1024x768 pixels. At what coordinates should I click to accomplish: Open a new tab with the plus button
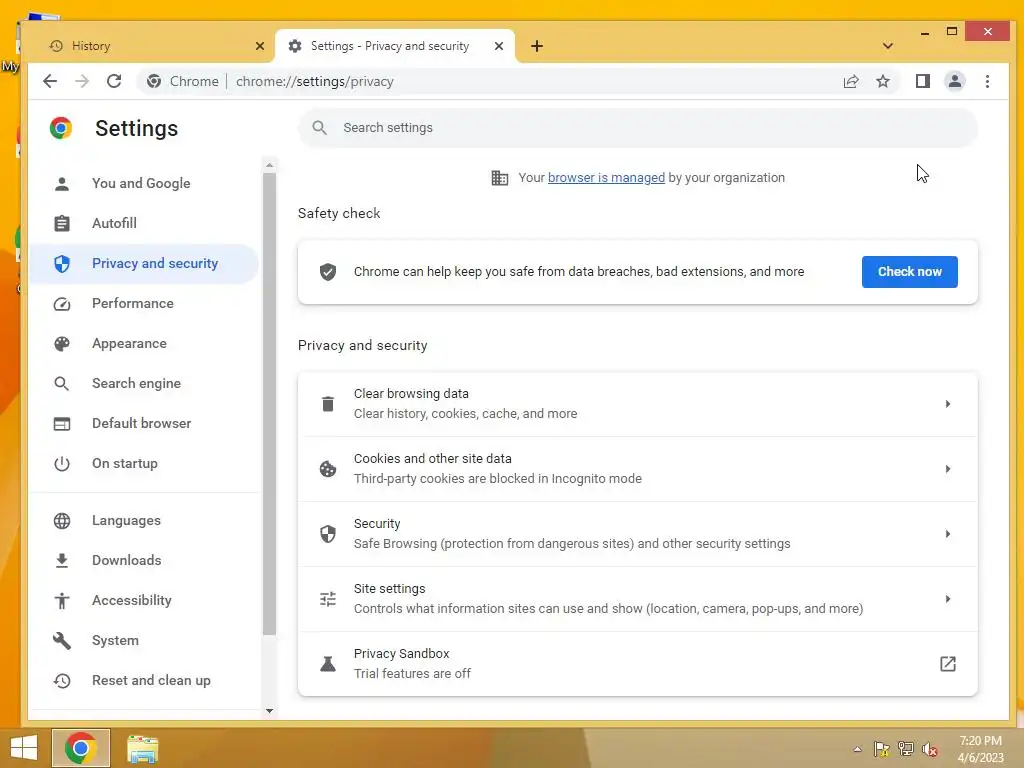click(537, 46)
